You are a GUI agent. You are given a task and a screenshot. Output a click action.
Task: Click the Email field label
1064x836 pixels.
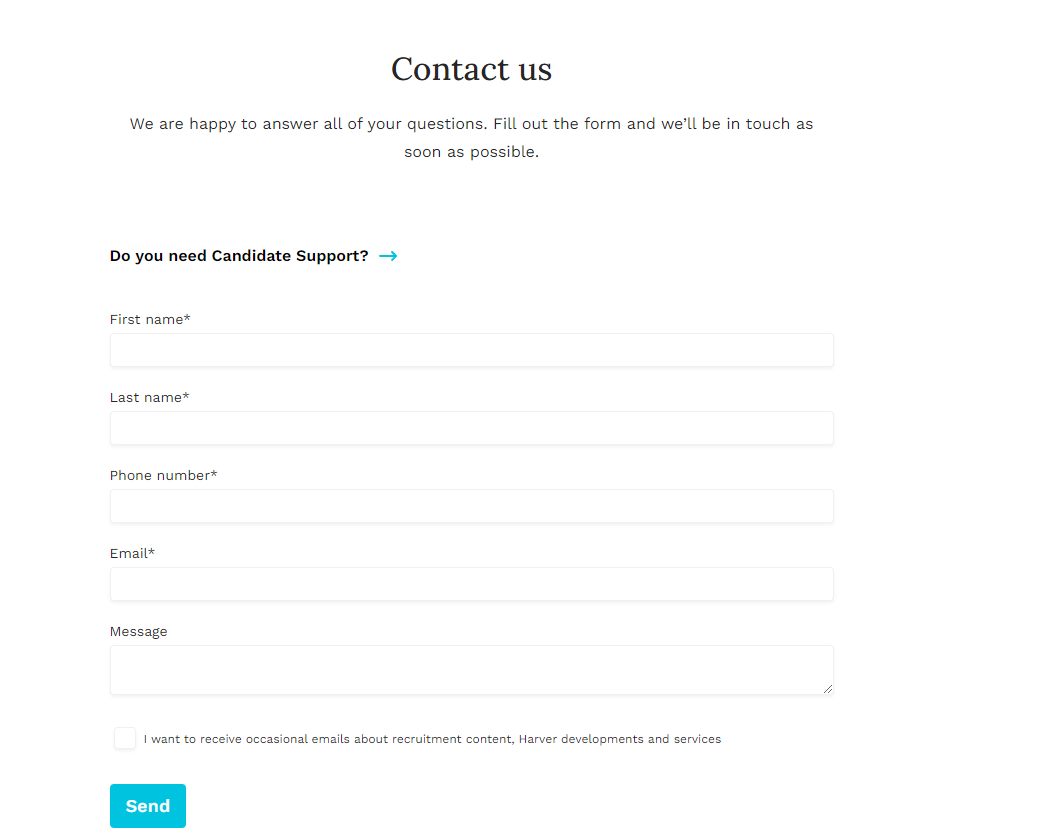click(129, 554)
